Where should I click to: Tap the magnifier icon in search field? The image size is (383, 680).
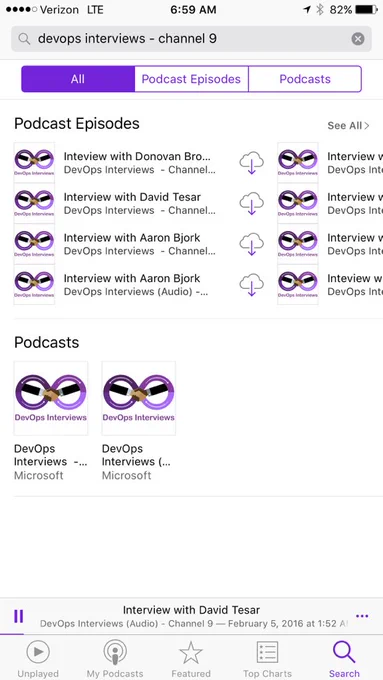[x=24, y=39]
